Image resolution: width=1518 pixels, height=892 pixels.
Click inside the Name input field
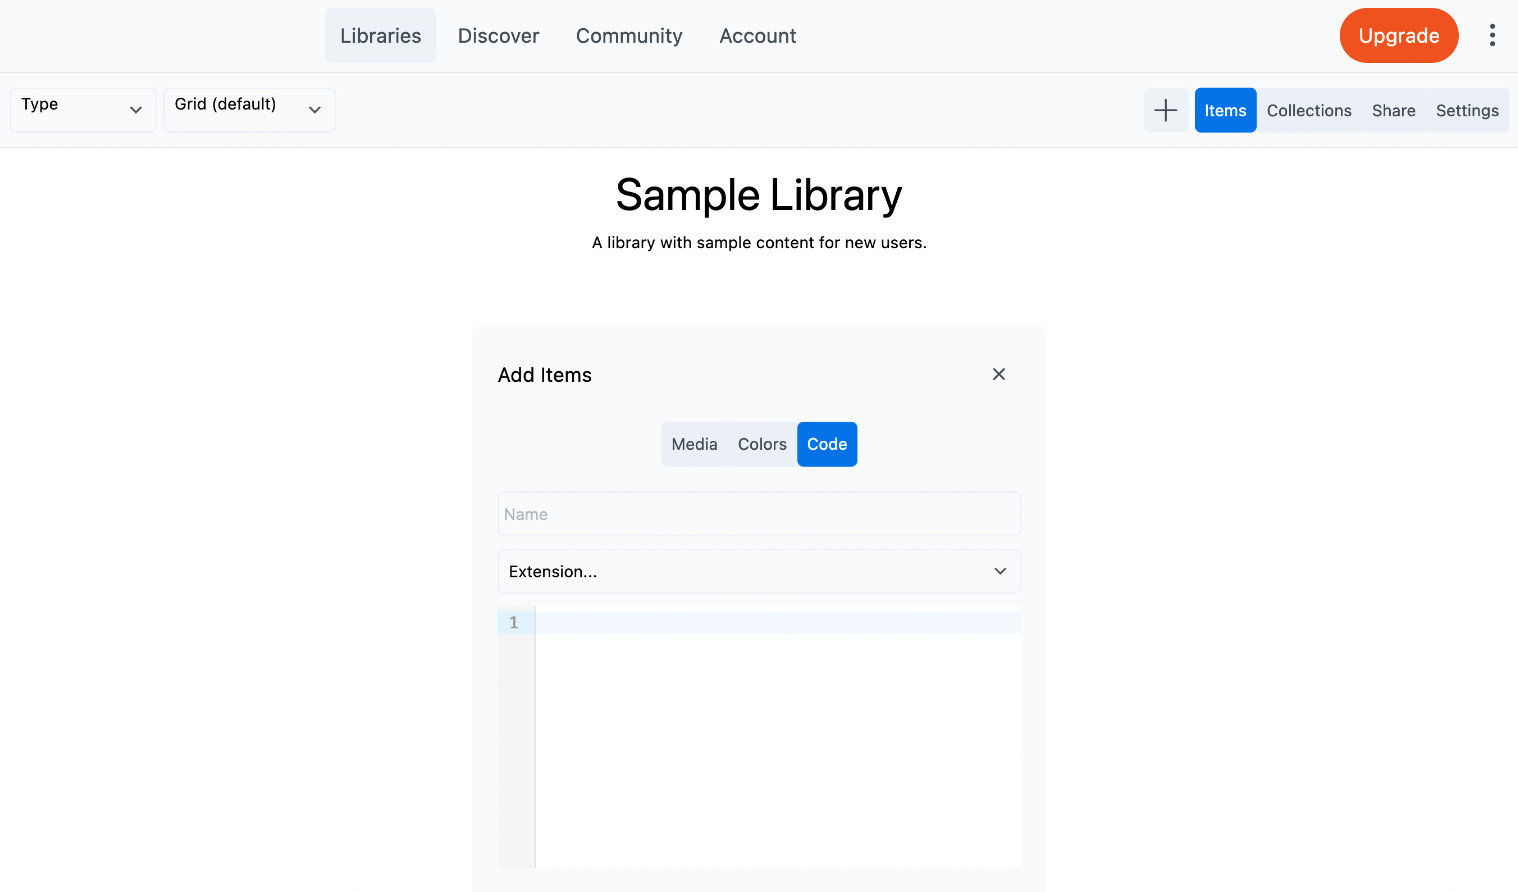click(x=759, y=513)
